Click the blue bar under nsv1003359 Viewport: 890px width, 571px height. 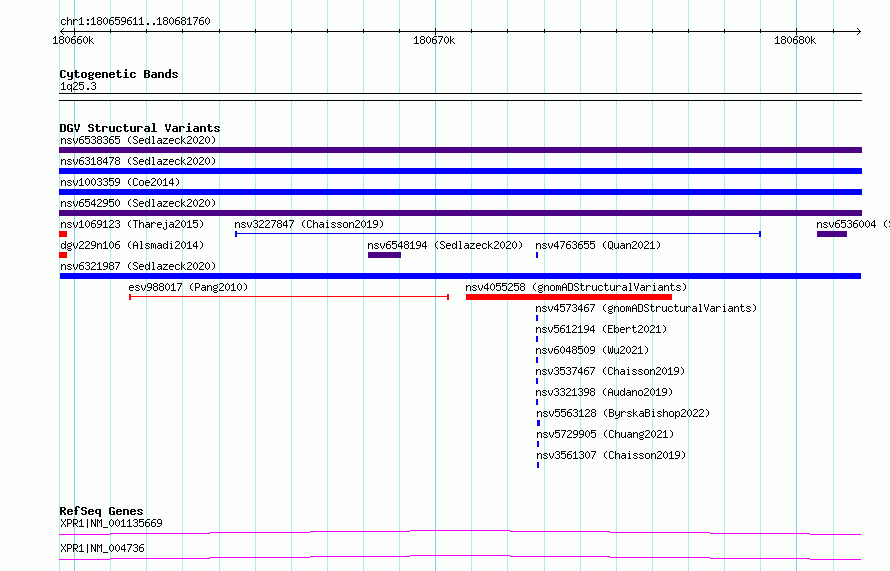(x=460, y=192)
